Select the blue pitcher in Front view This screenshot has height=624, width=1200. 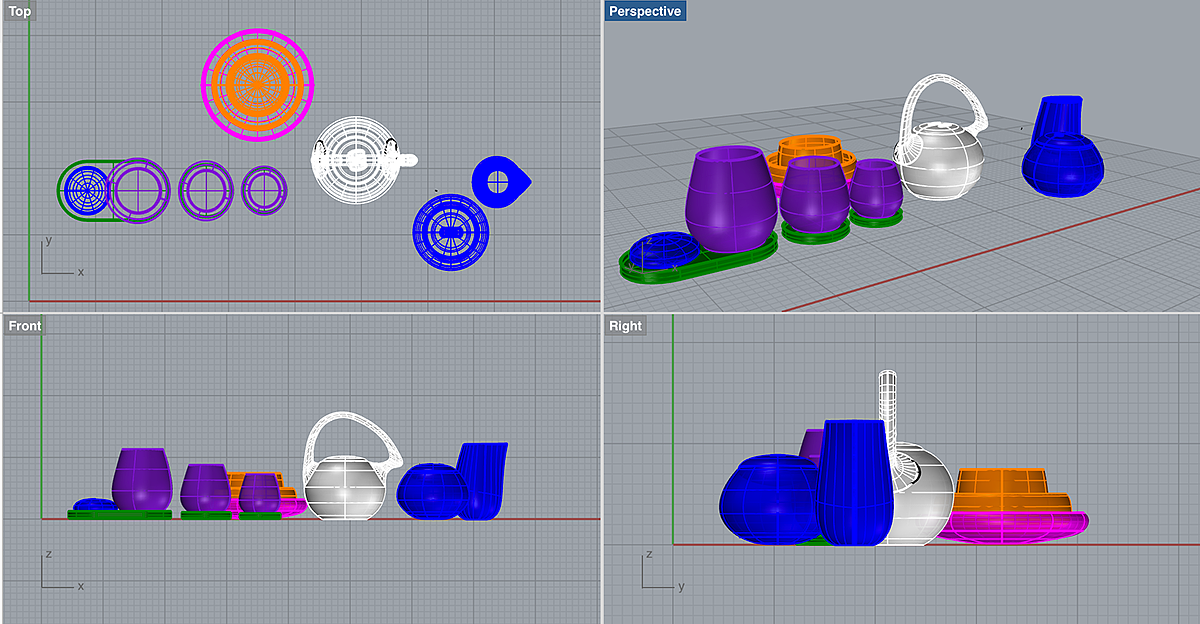pos(483,480)
